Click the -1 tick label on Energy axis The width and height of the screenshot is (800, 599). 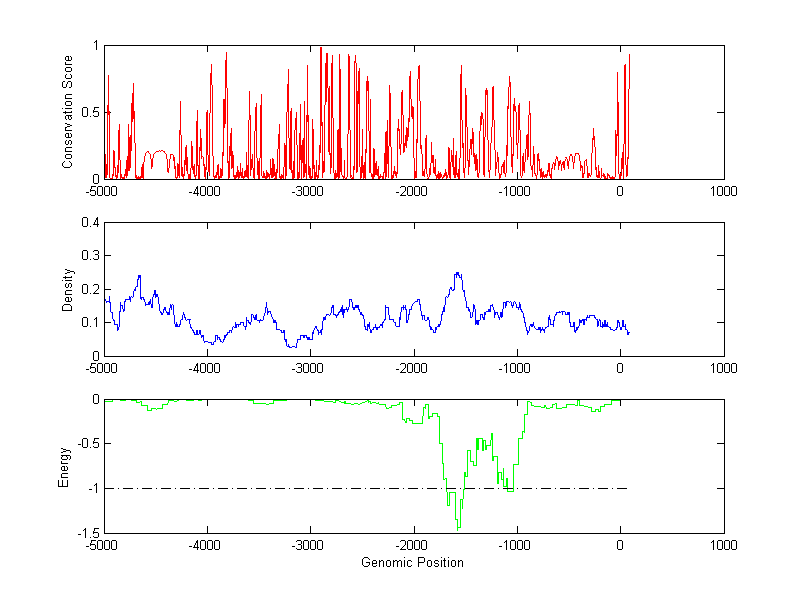pyautogui.click(x=93, y=489)
